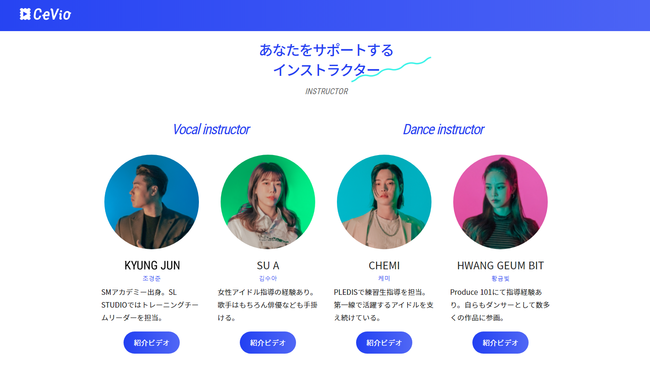The height and width of the screenshot is (366, 650).
Task: Click Kyung Jun's Korean name text
Action: click(151, 279)
